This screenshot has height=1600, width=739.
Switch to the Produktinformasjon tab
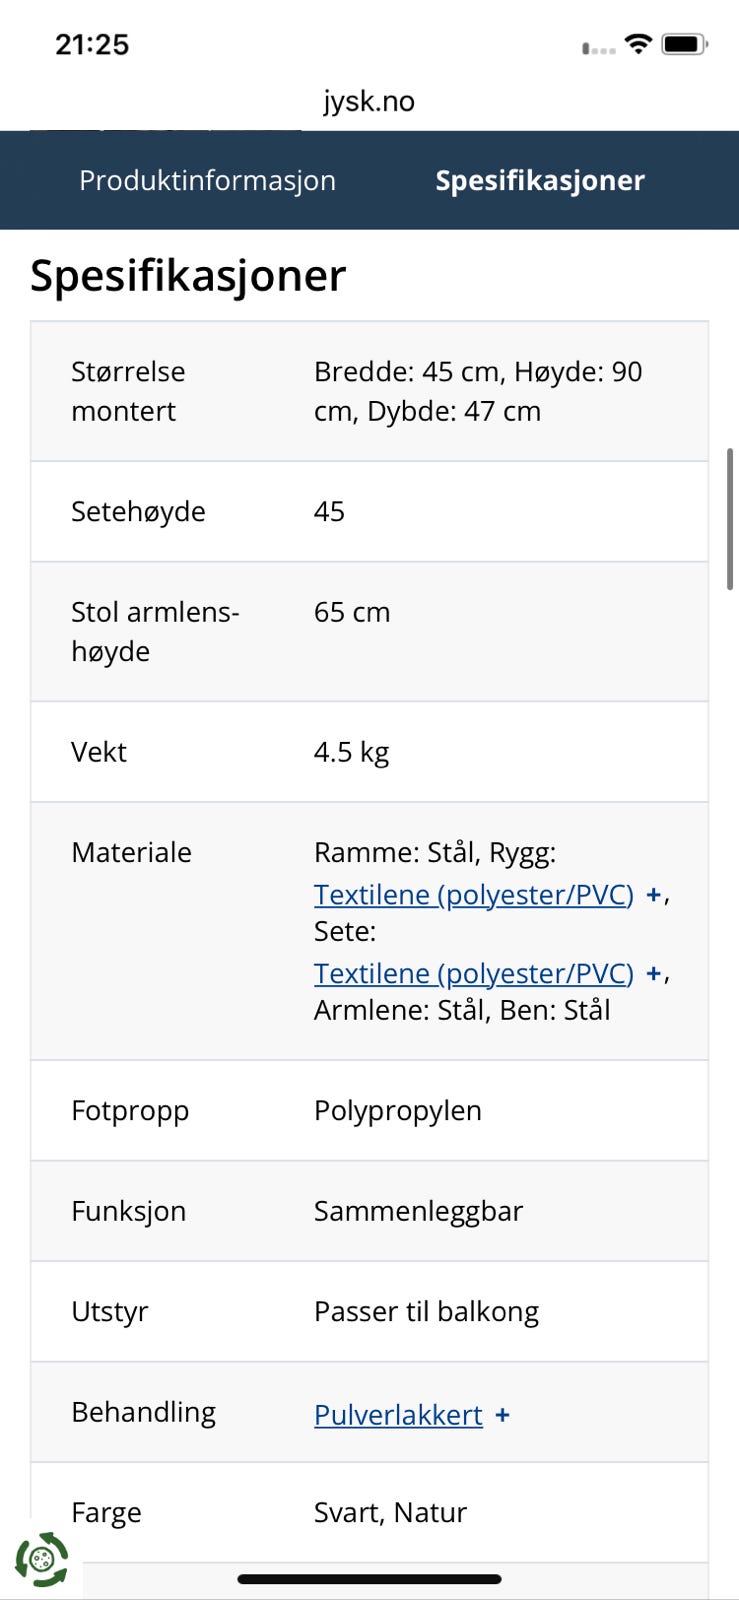pos(207,180)
